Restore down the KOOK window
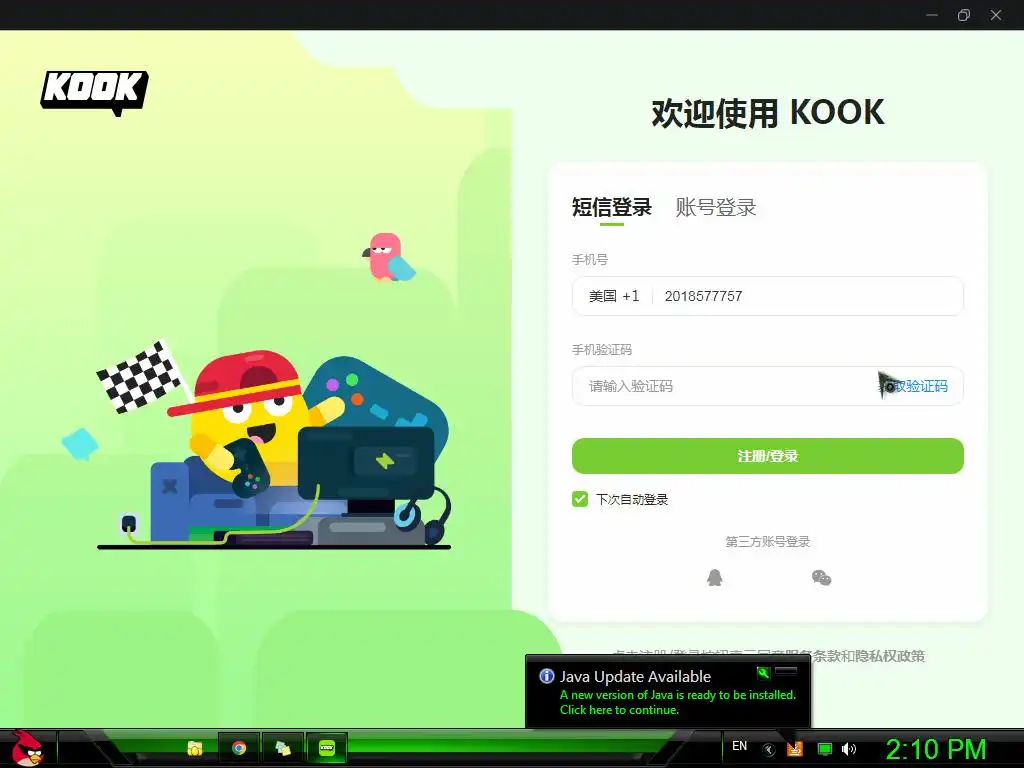Viewport: 1024px width, 768px height. tap(964, 15)
